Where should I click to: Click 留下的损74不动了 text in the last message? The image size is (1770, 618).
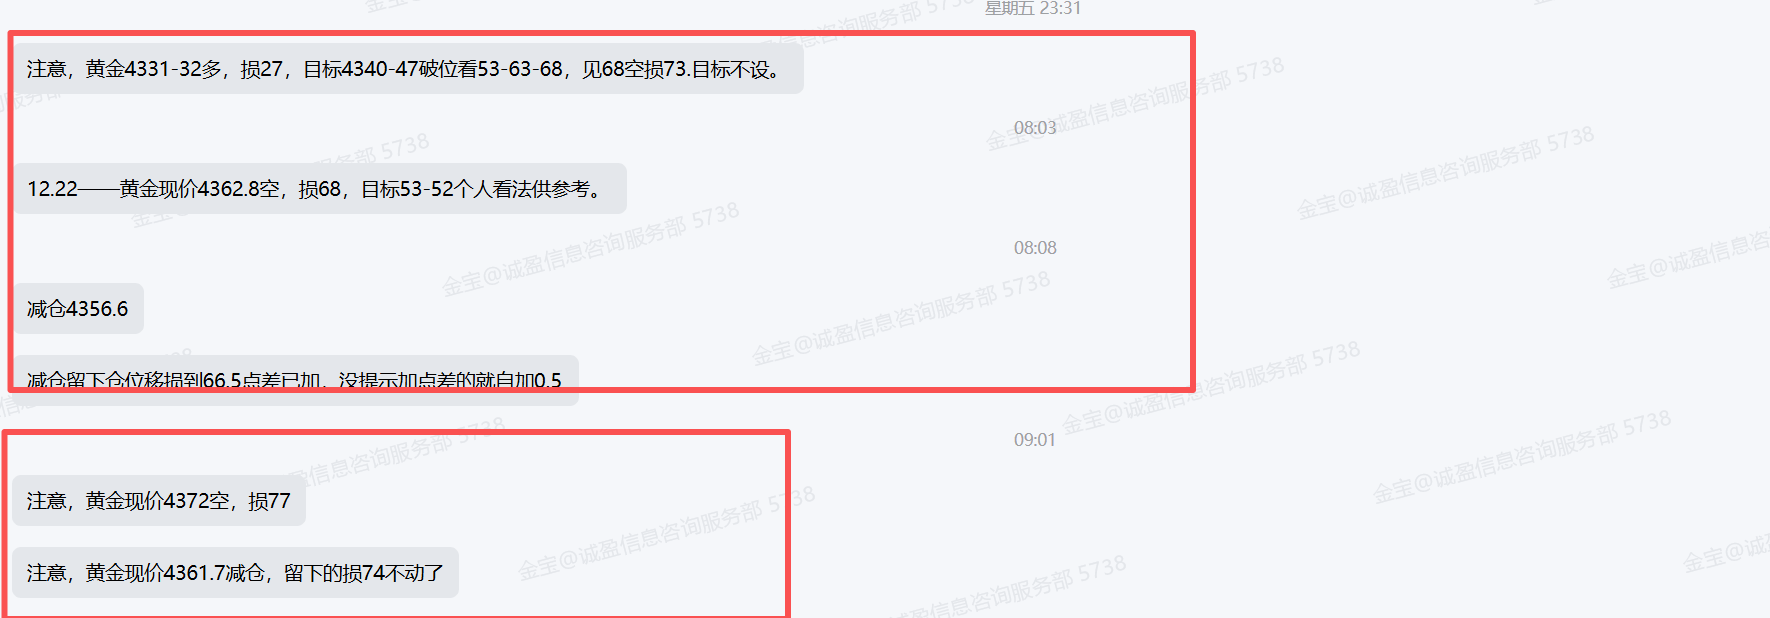[364, 573]
